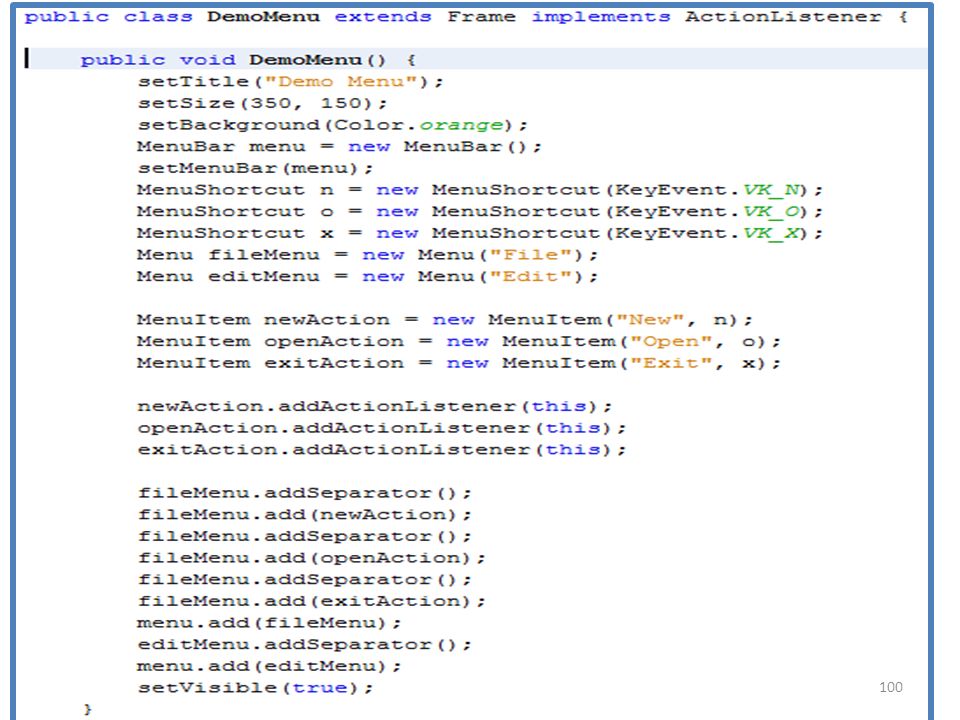The width and height of the screenshot is (960, 720).
Task: Click the menu.add(editMenu) line
Action: (x=269, y=666)
